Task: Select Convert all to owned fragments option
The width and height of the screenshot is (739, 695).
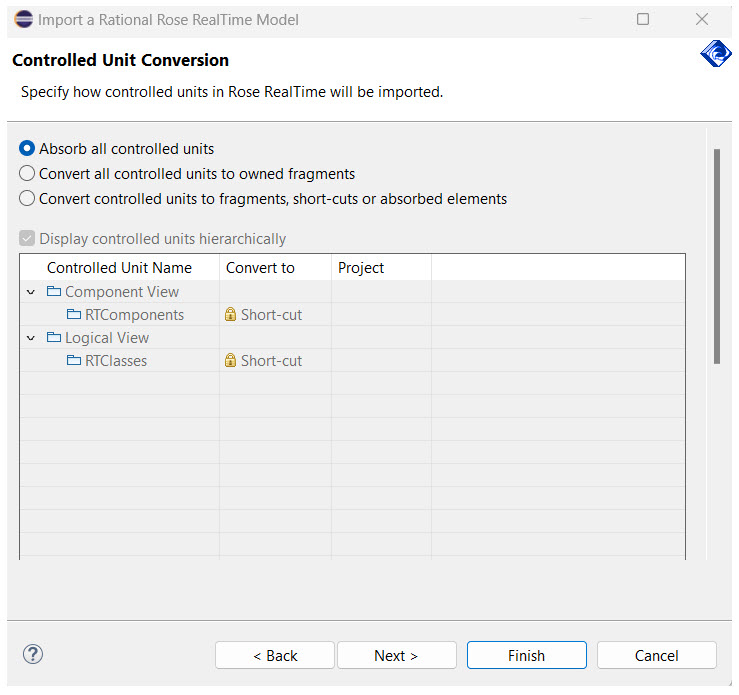Action: coord(28,174)
